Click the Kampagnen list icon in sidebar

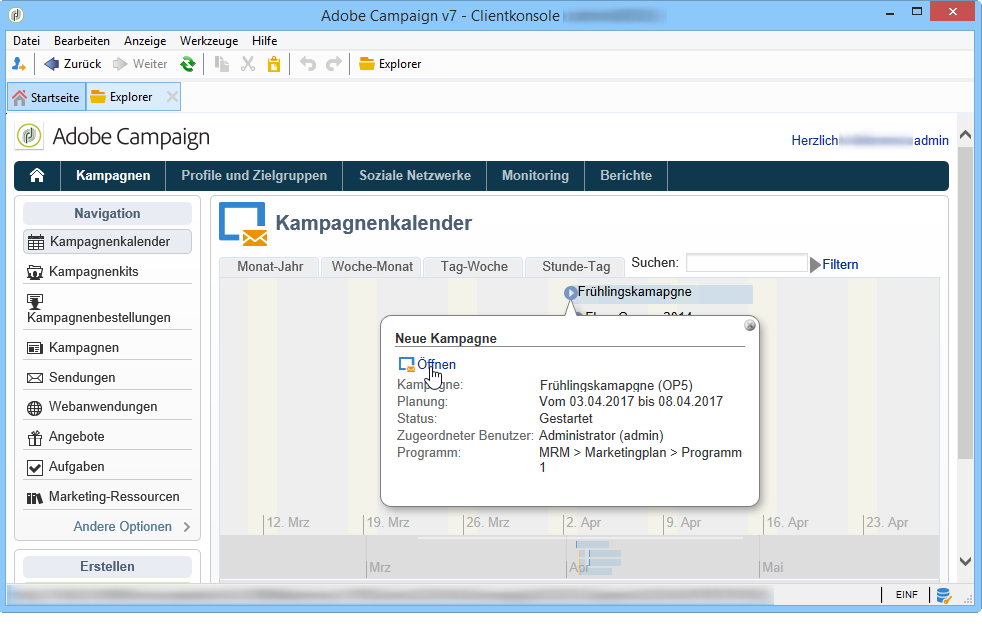pos(34,347)
